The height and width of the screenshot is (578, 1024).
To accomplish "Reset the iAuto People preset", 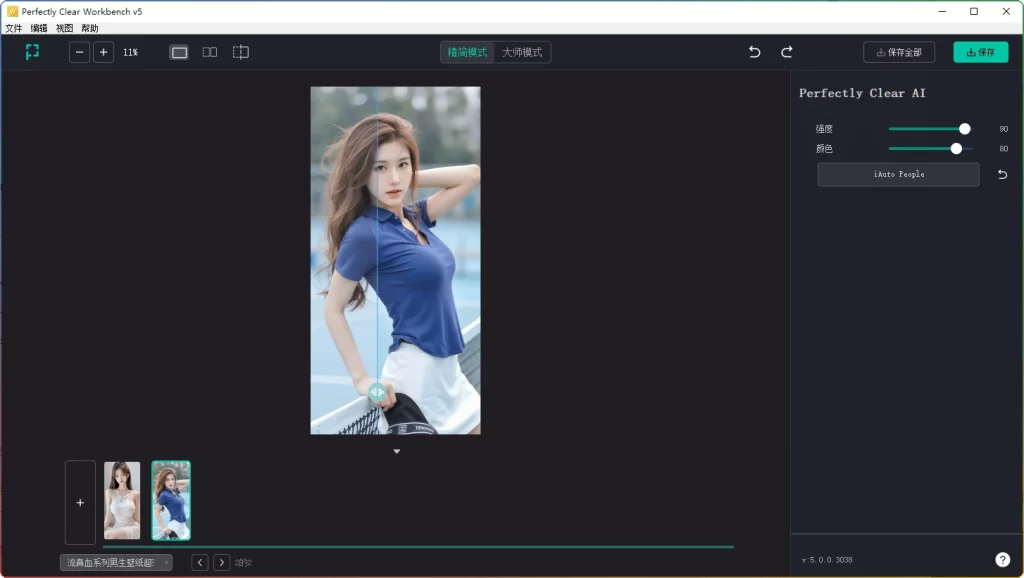I will click(1002, 175).
